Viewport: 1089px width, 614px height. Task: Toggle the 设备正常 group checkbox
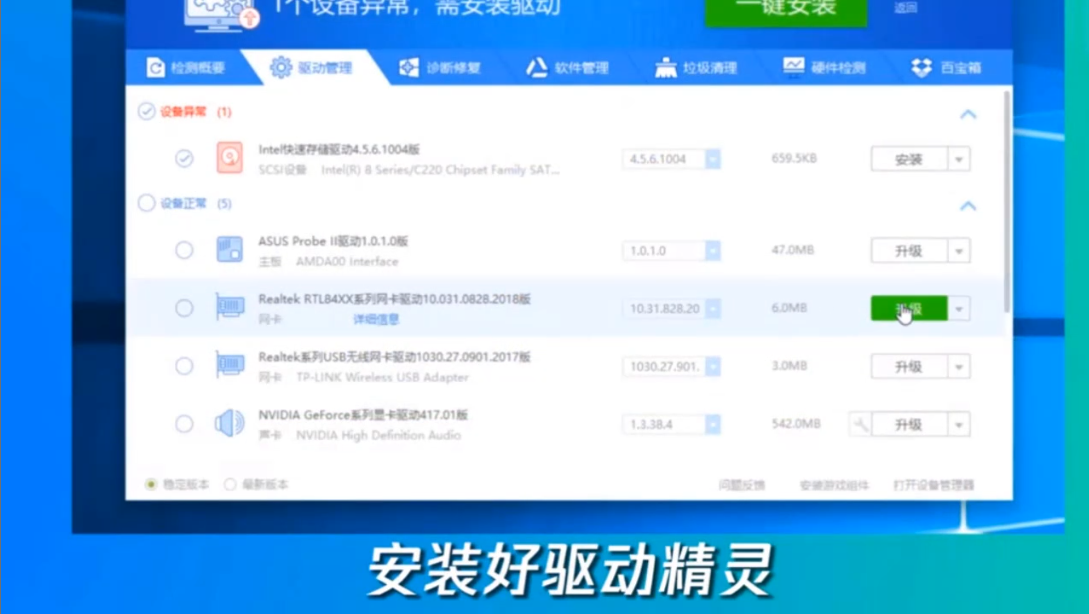coord(147,203)
